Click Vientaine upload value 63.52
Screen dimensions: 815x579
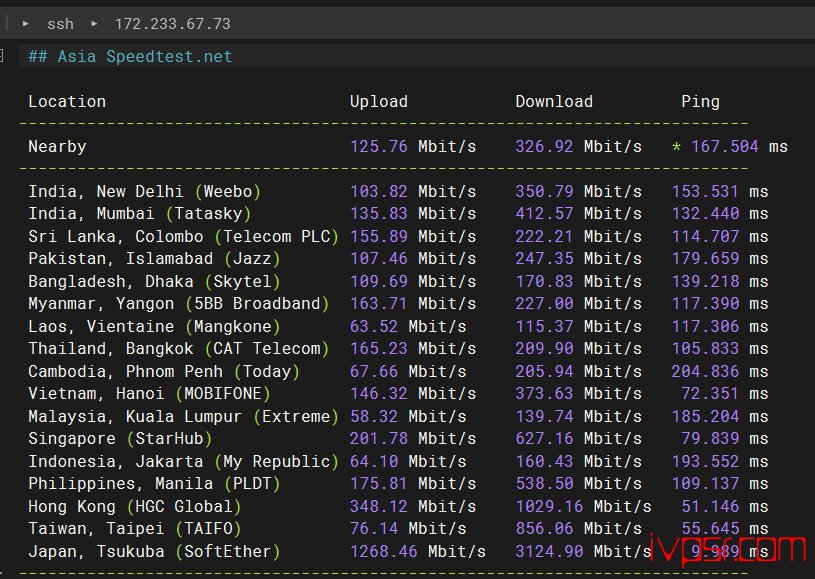(x=374, y=326)
